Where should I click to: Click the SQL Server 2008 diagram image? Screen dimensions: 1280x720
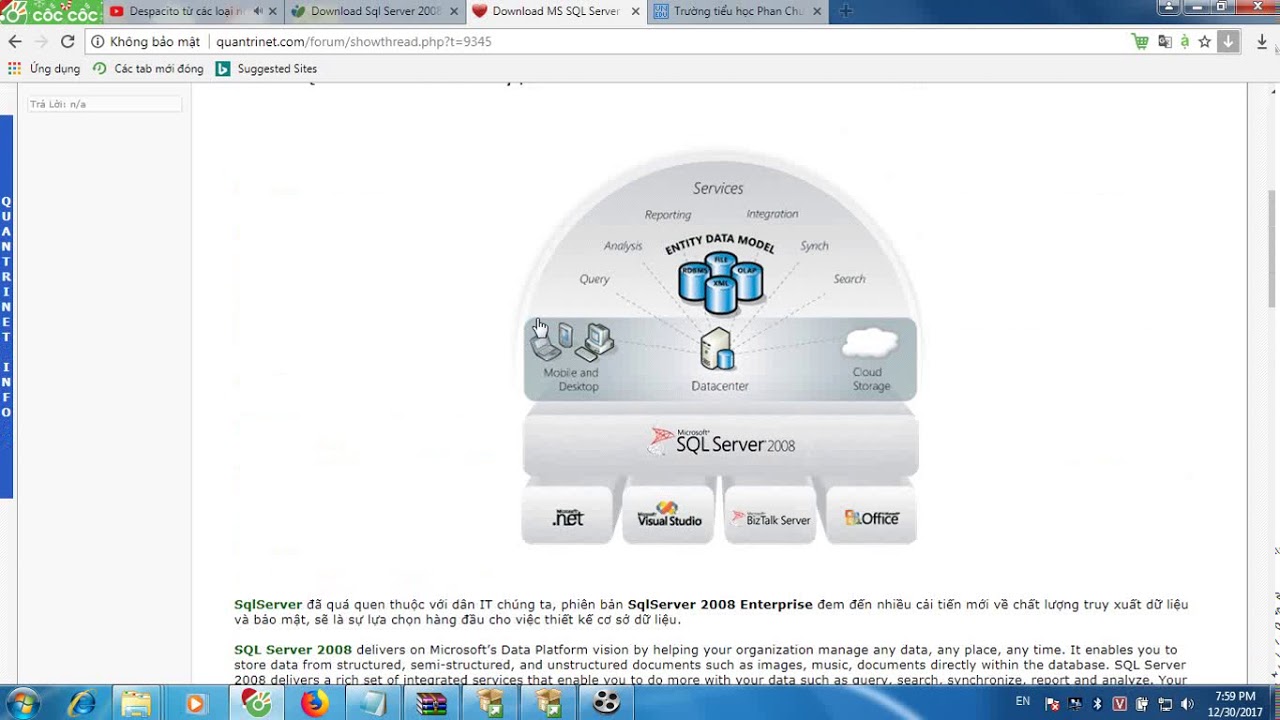(720, 348)
